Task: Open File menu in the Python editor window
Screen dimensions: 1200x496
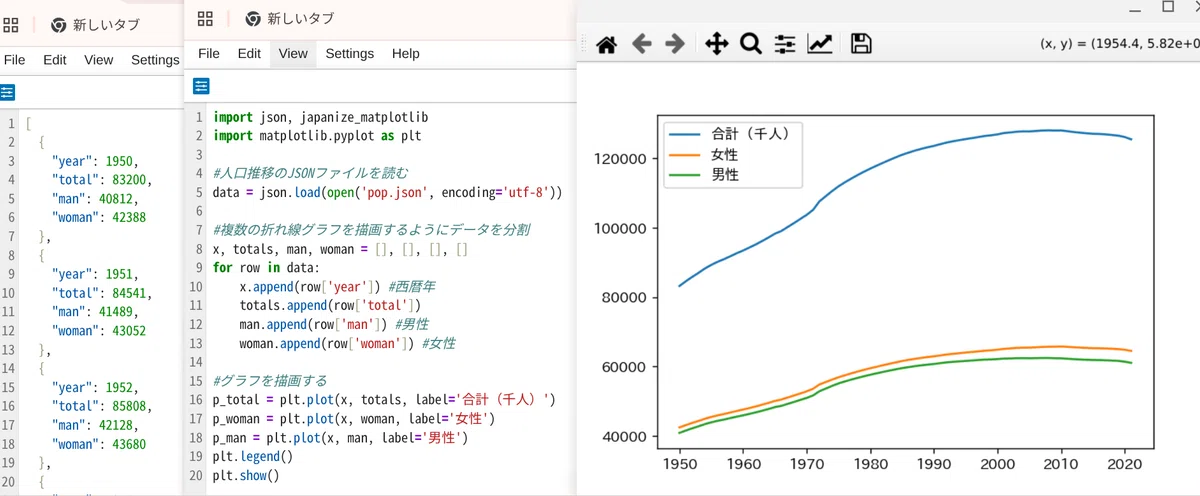Action: (x=209, y=54)
